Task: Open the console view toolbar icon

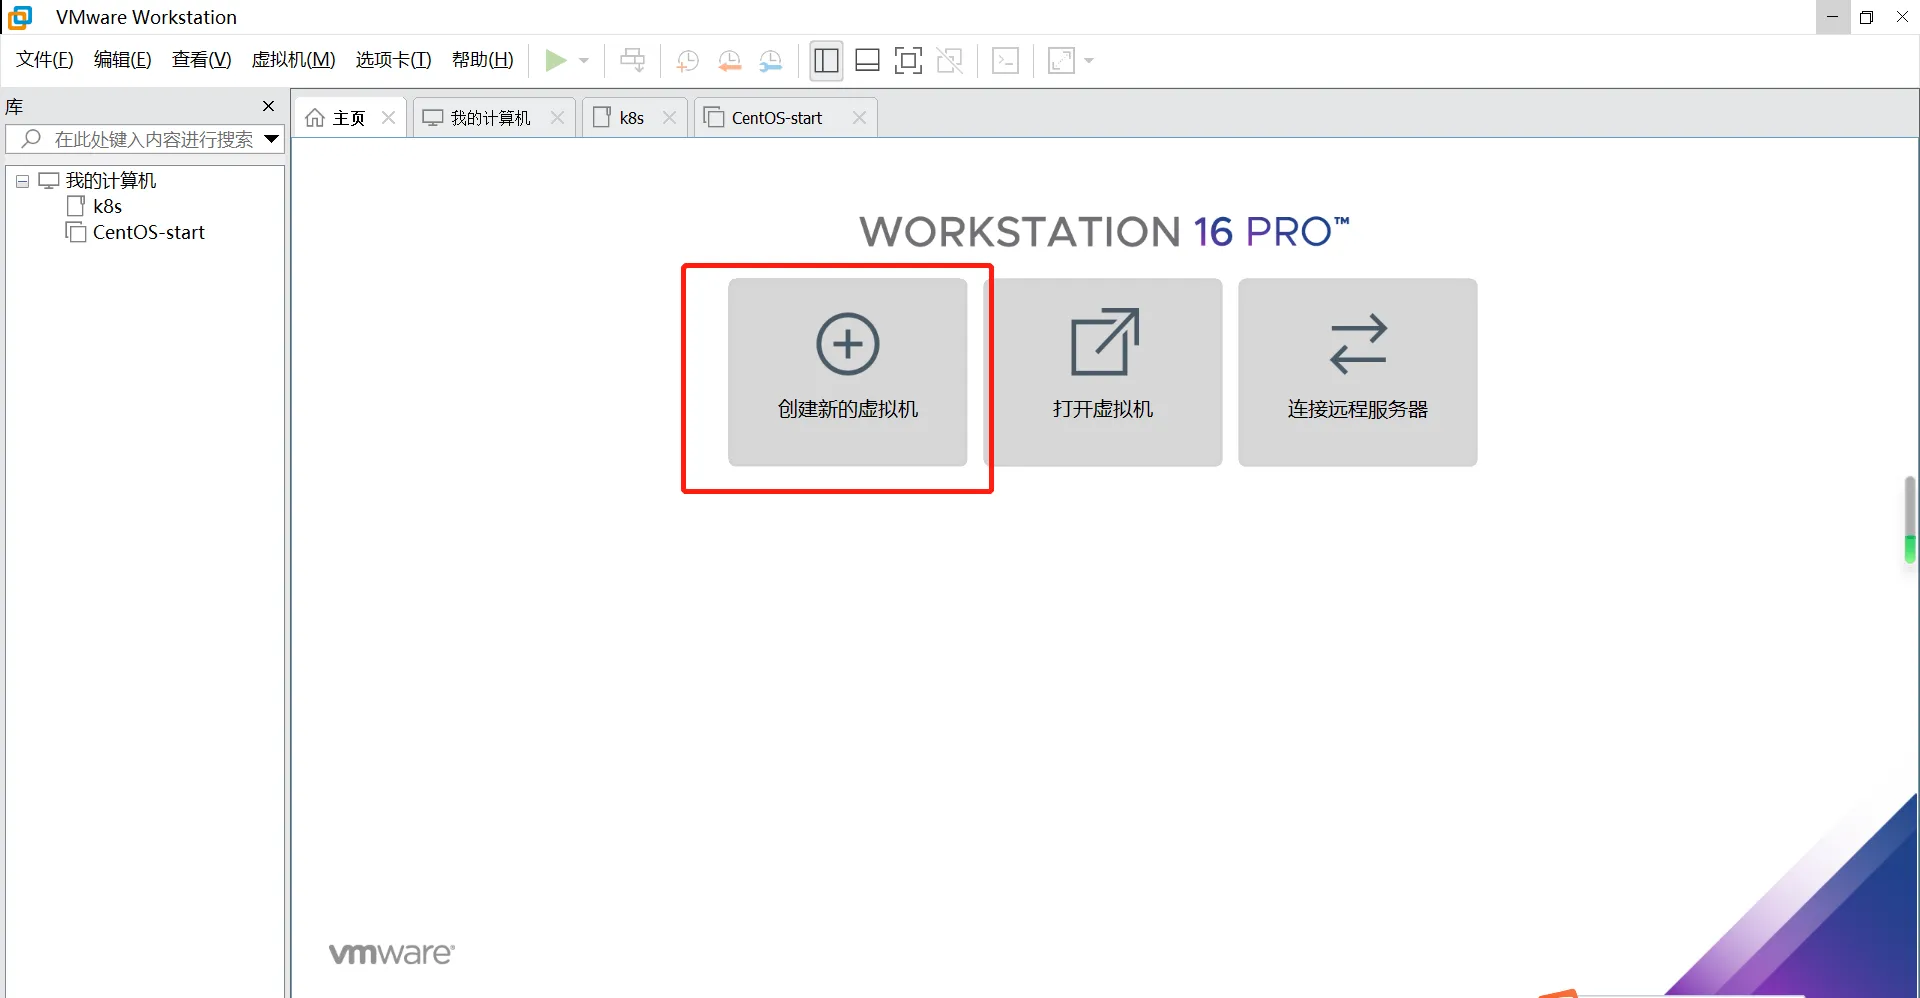Action: click(x=1006, y=61)
